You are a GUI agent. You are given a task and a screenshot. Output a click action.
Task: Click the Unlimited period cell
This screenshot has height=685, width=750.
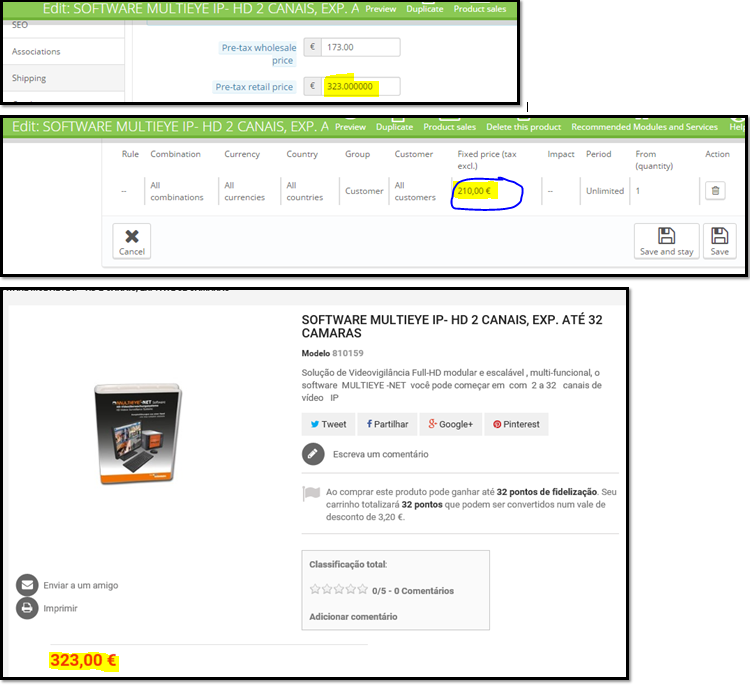605,191
